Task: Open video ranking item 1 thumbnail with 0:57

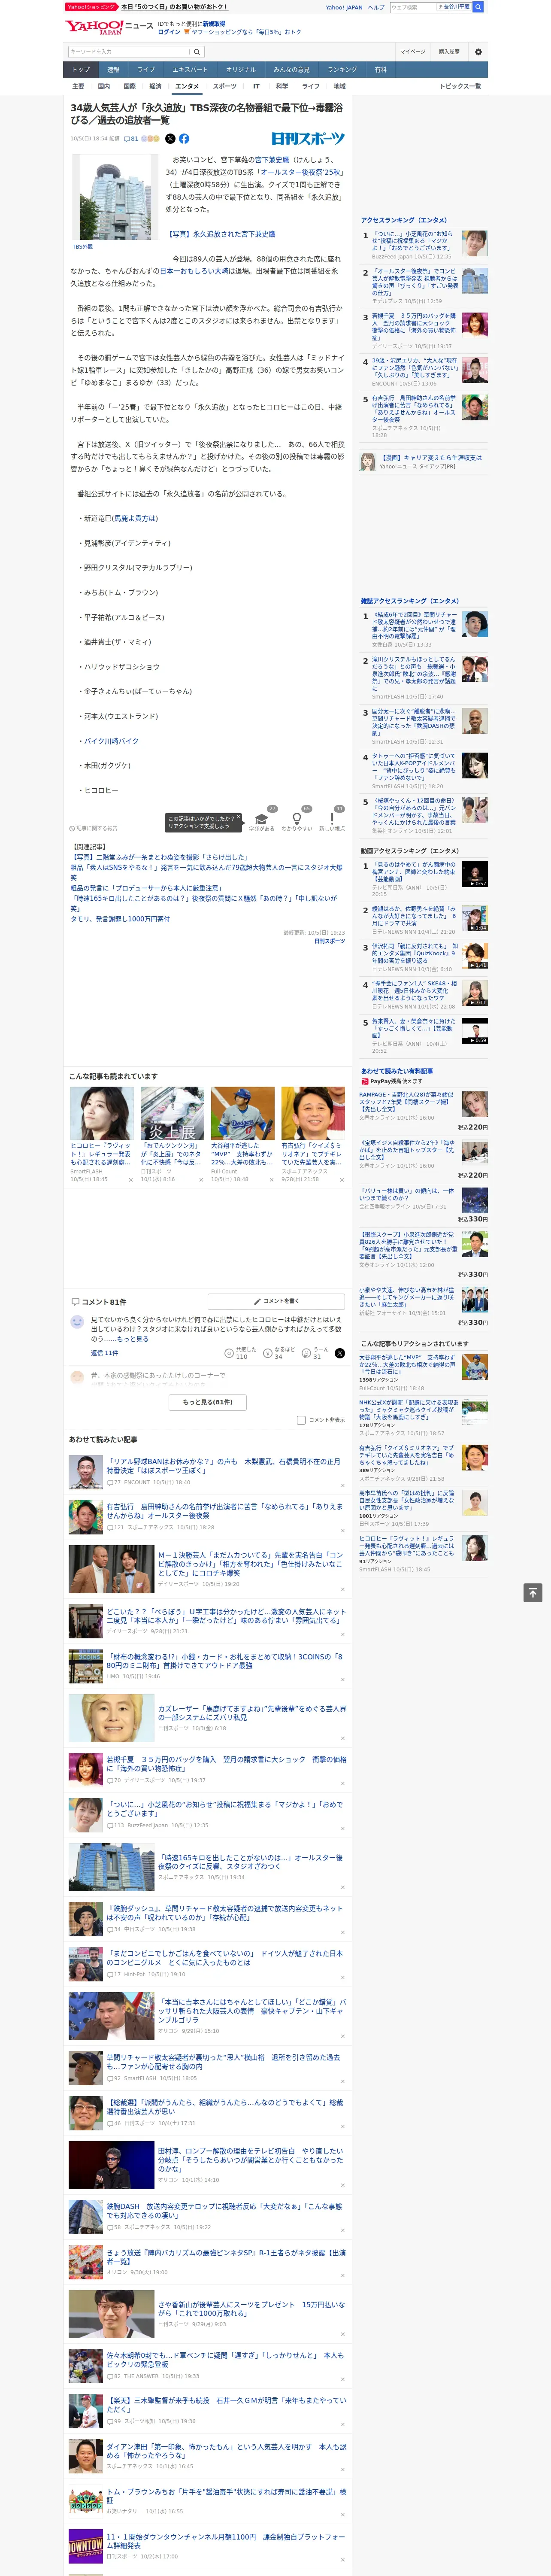Action: coord(475,874)
